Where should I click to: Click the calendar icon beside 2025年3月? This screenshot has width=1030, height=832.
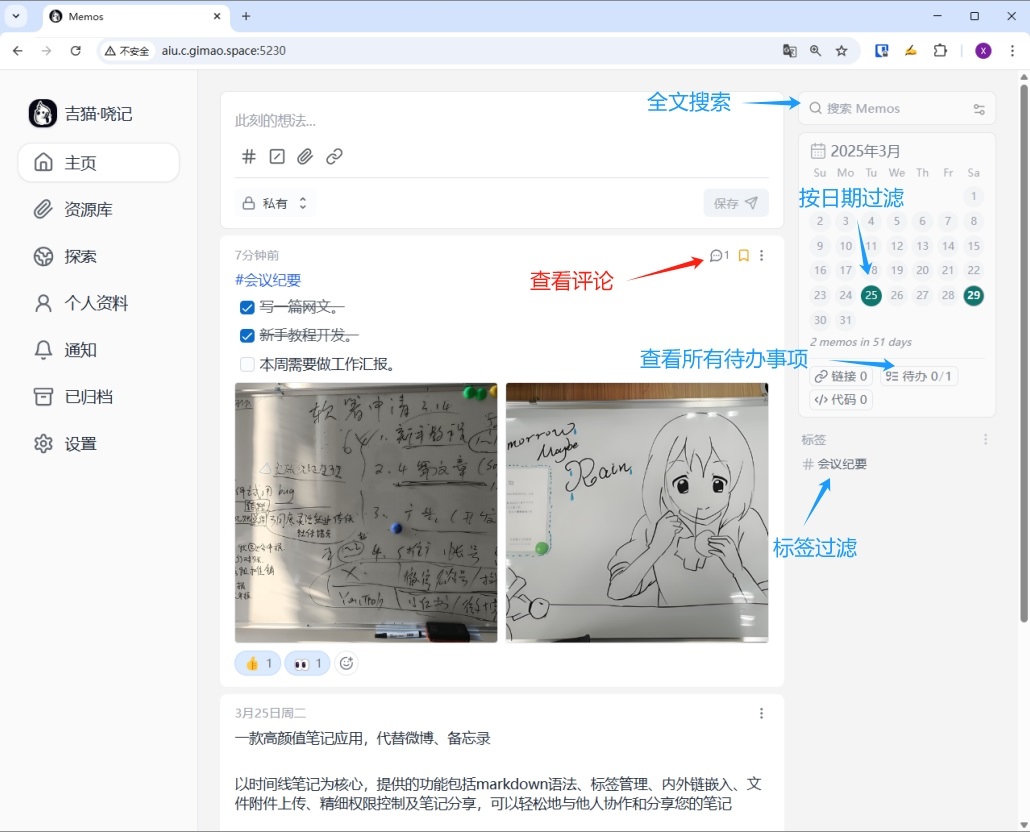pyautogui.click(x=818, y=151)
